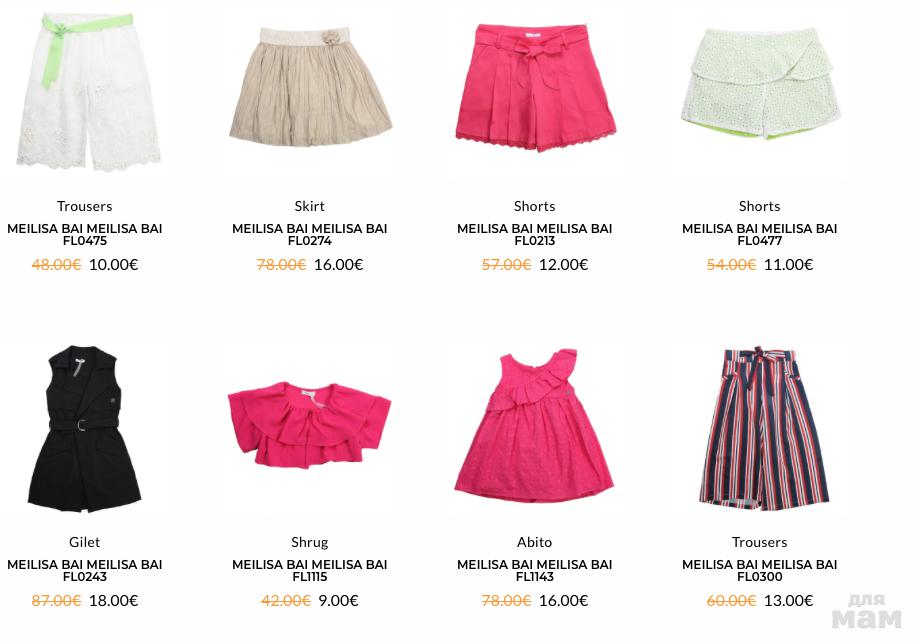This screenshot has height=643, width=917.
Task: Open the green eyelet shorts image
Action: (x=760, y=84)
